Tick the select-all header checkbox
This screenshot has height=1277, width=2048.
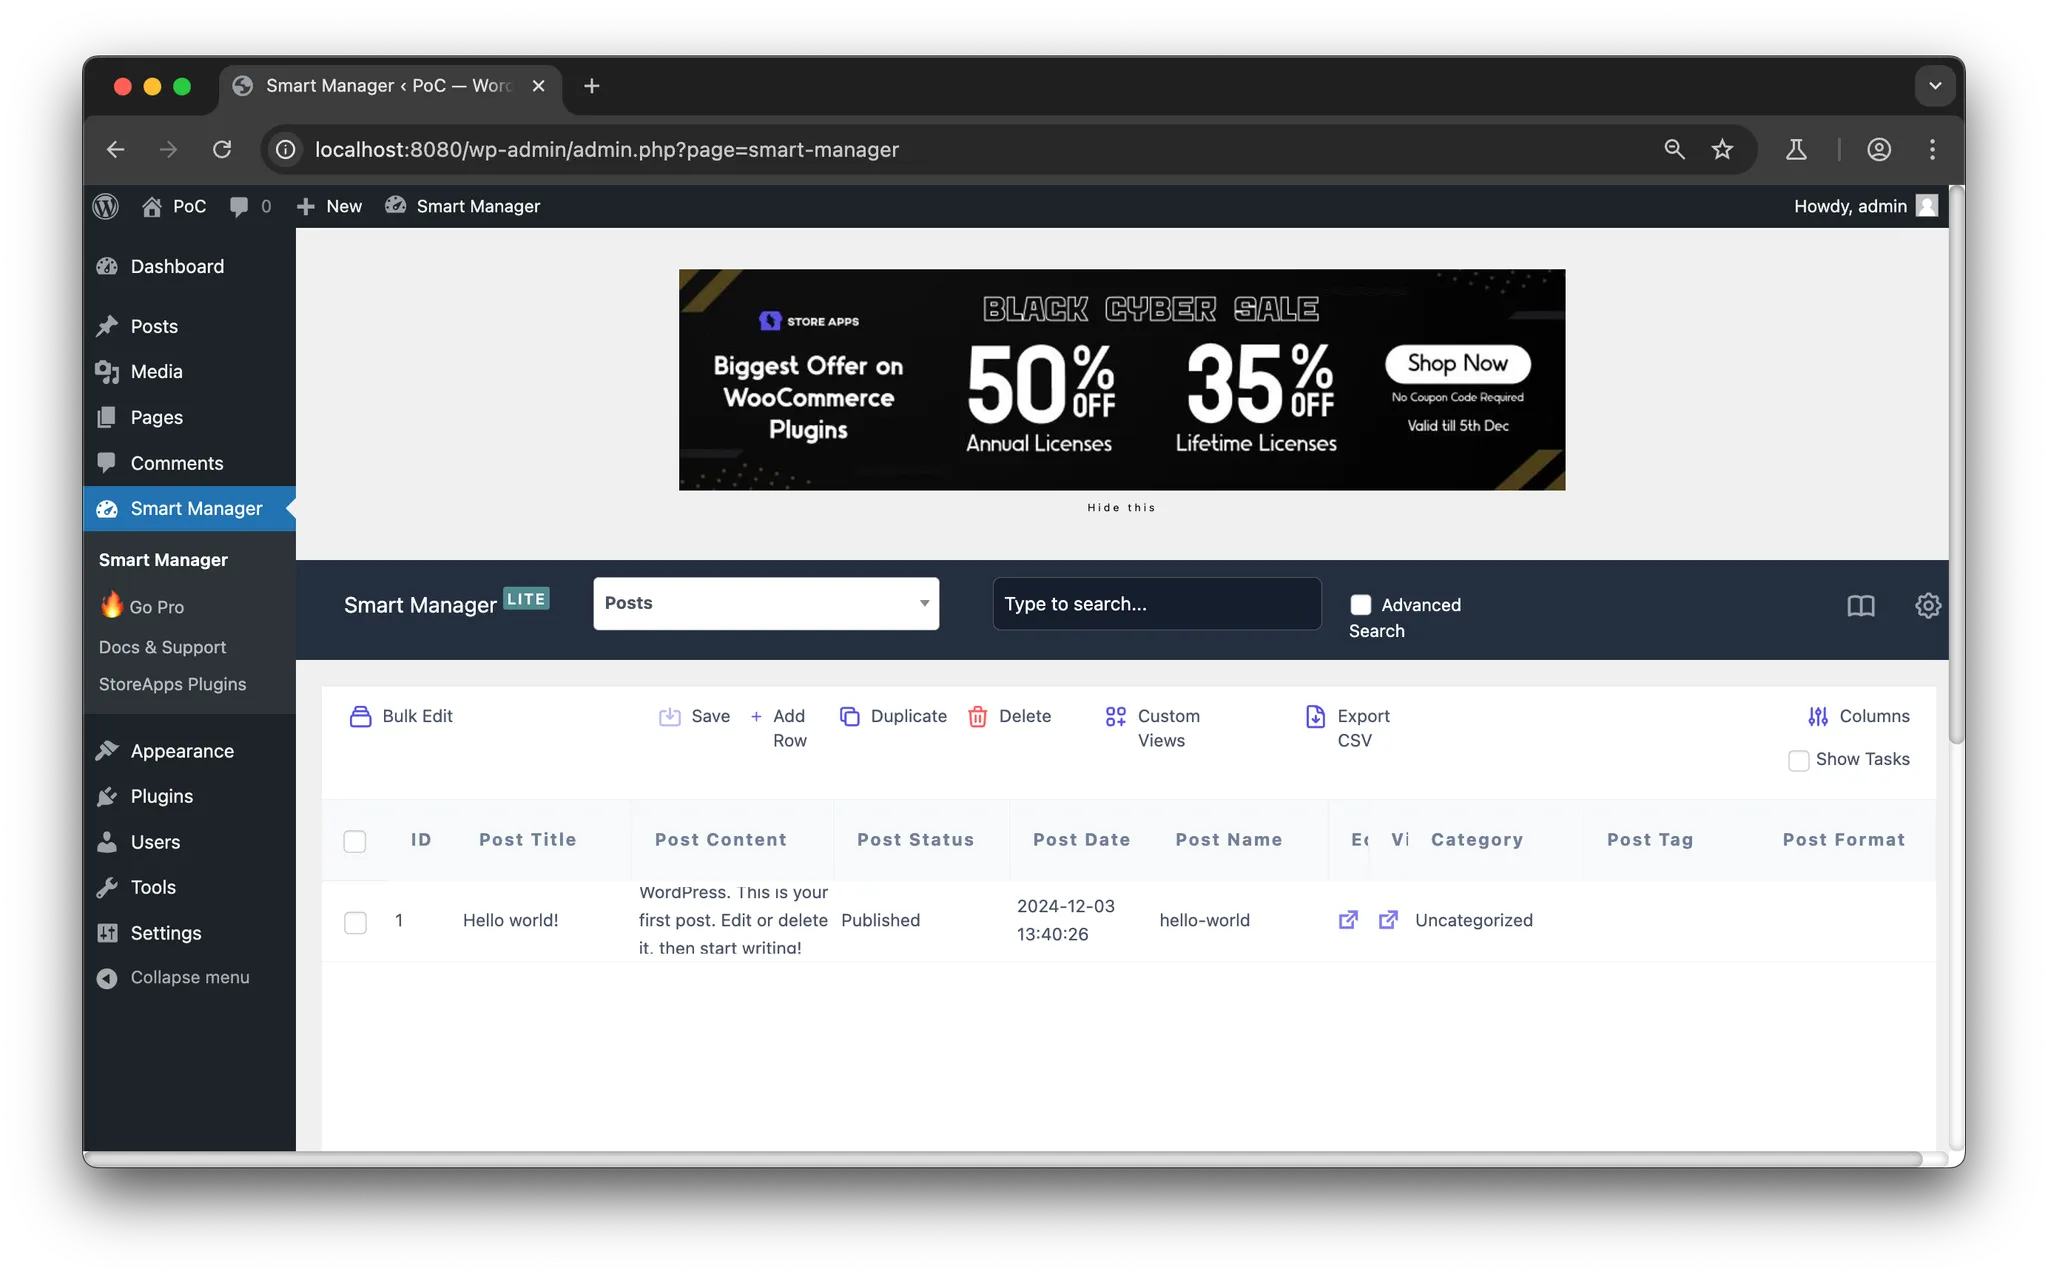(x=355, y=841)
